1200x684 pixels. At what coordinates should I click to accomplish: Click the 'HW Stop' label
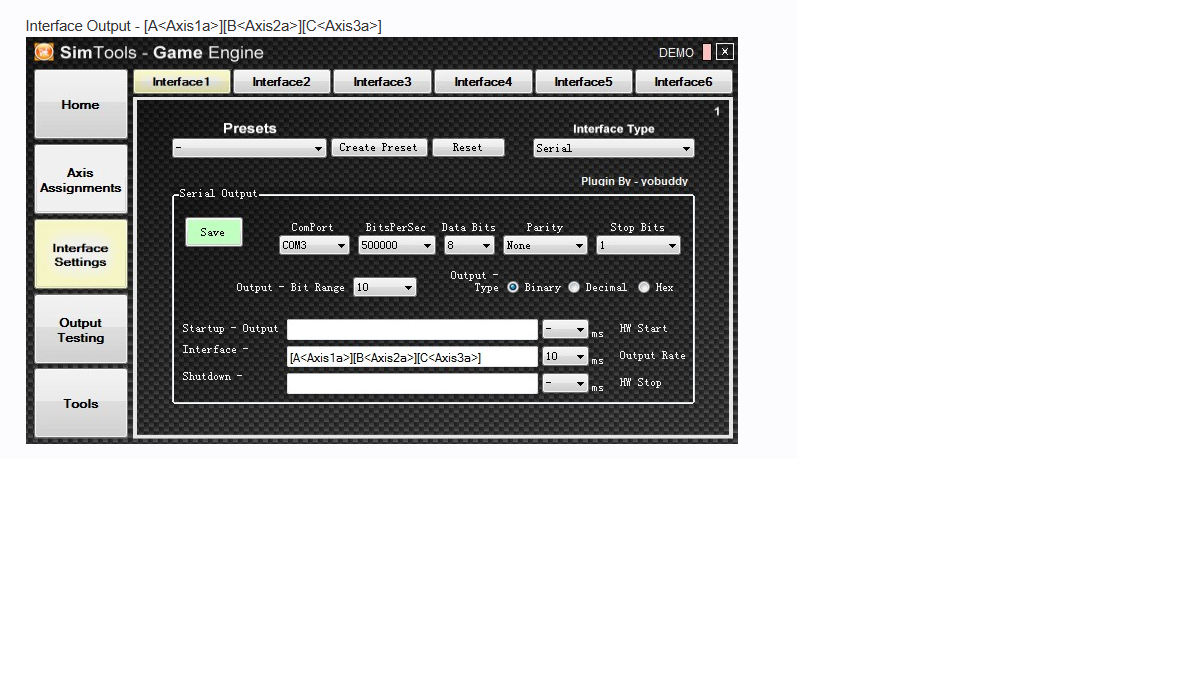point(640,383)
